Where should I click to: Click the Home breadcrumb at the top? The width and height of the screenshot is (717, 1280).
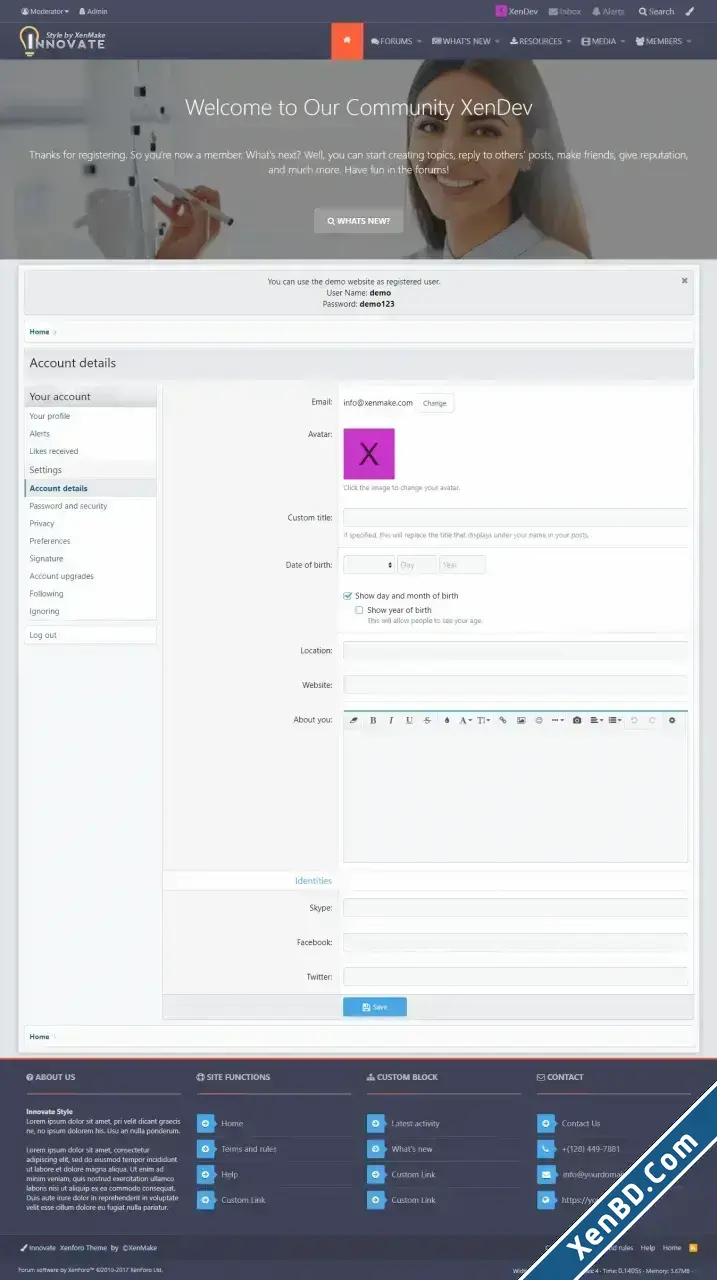tap(39, 332)
